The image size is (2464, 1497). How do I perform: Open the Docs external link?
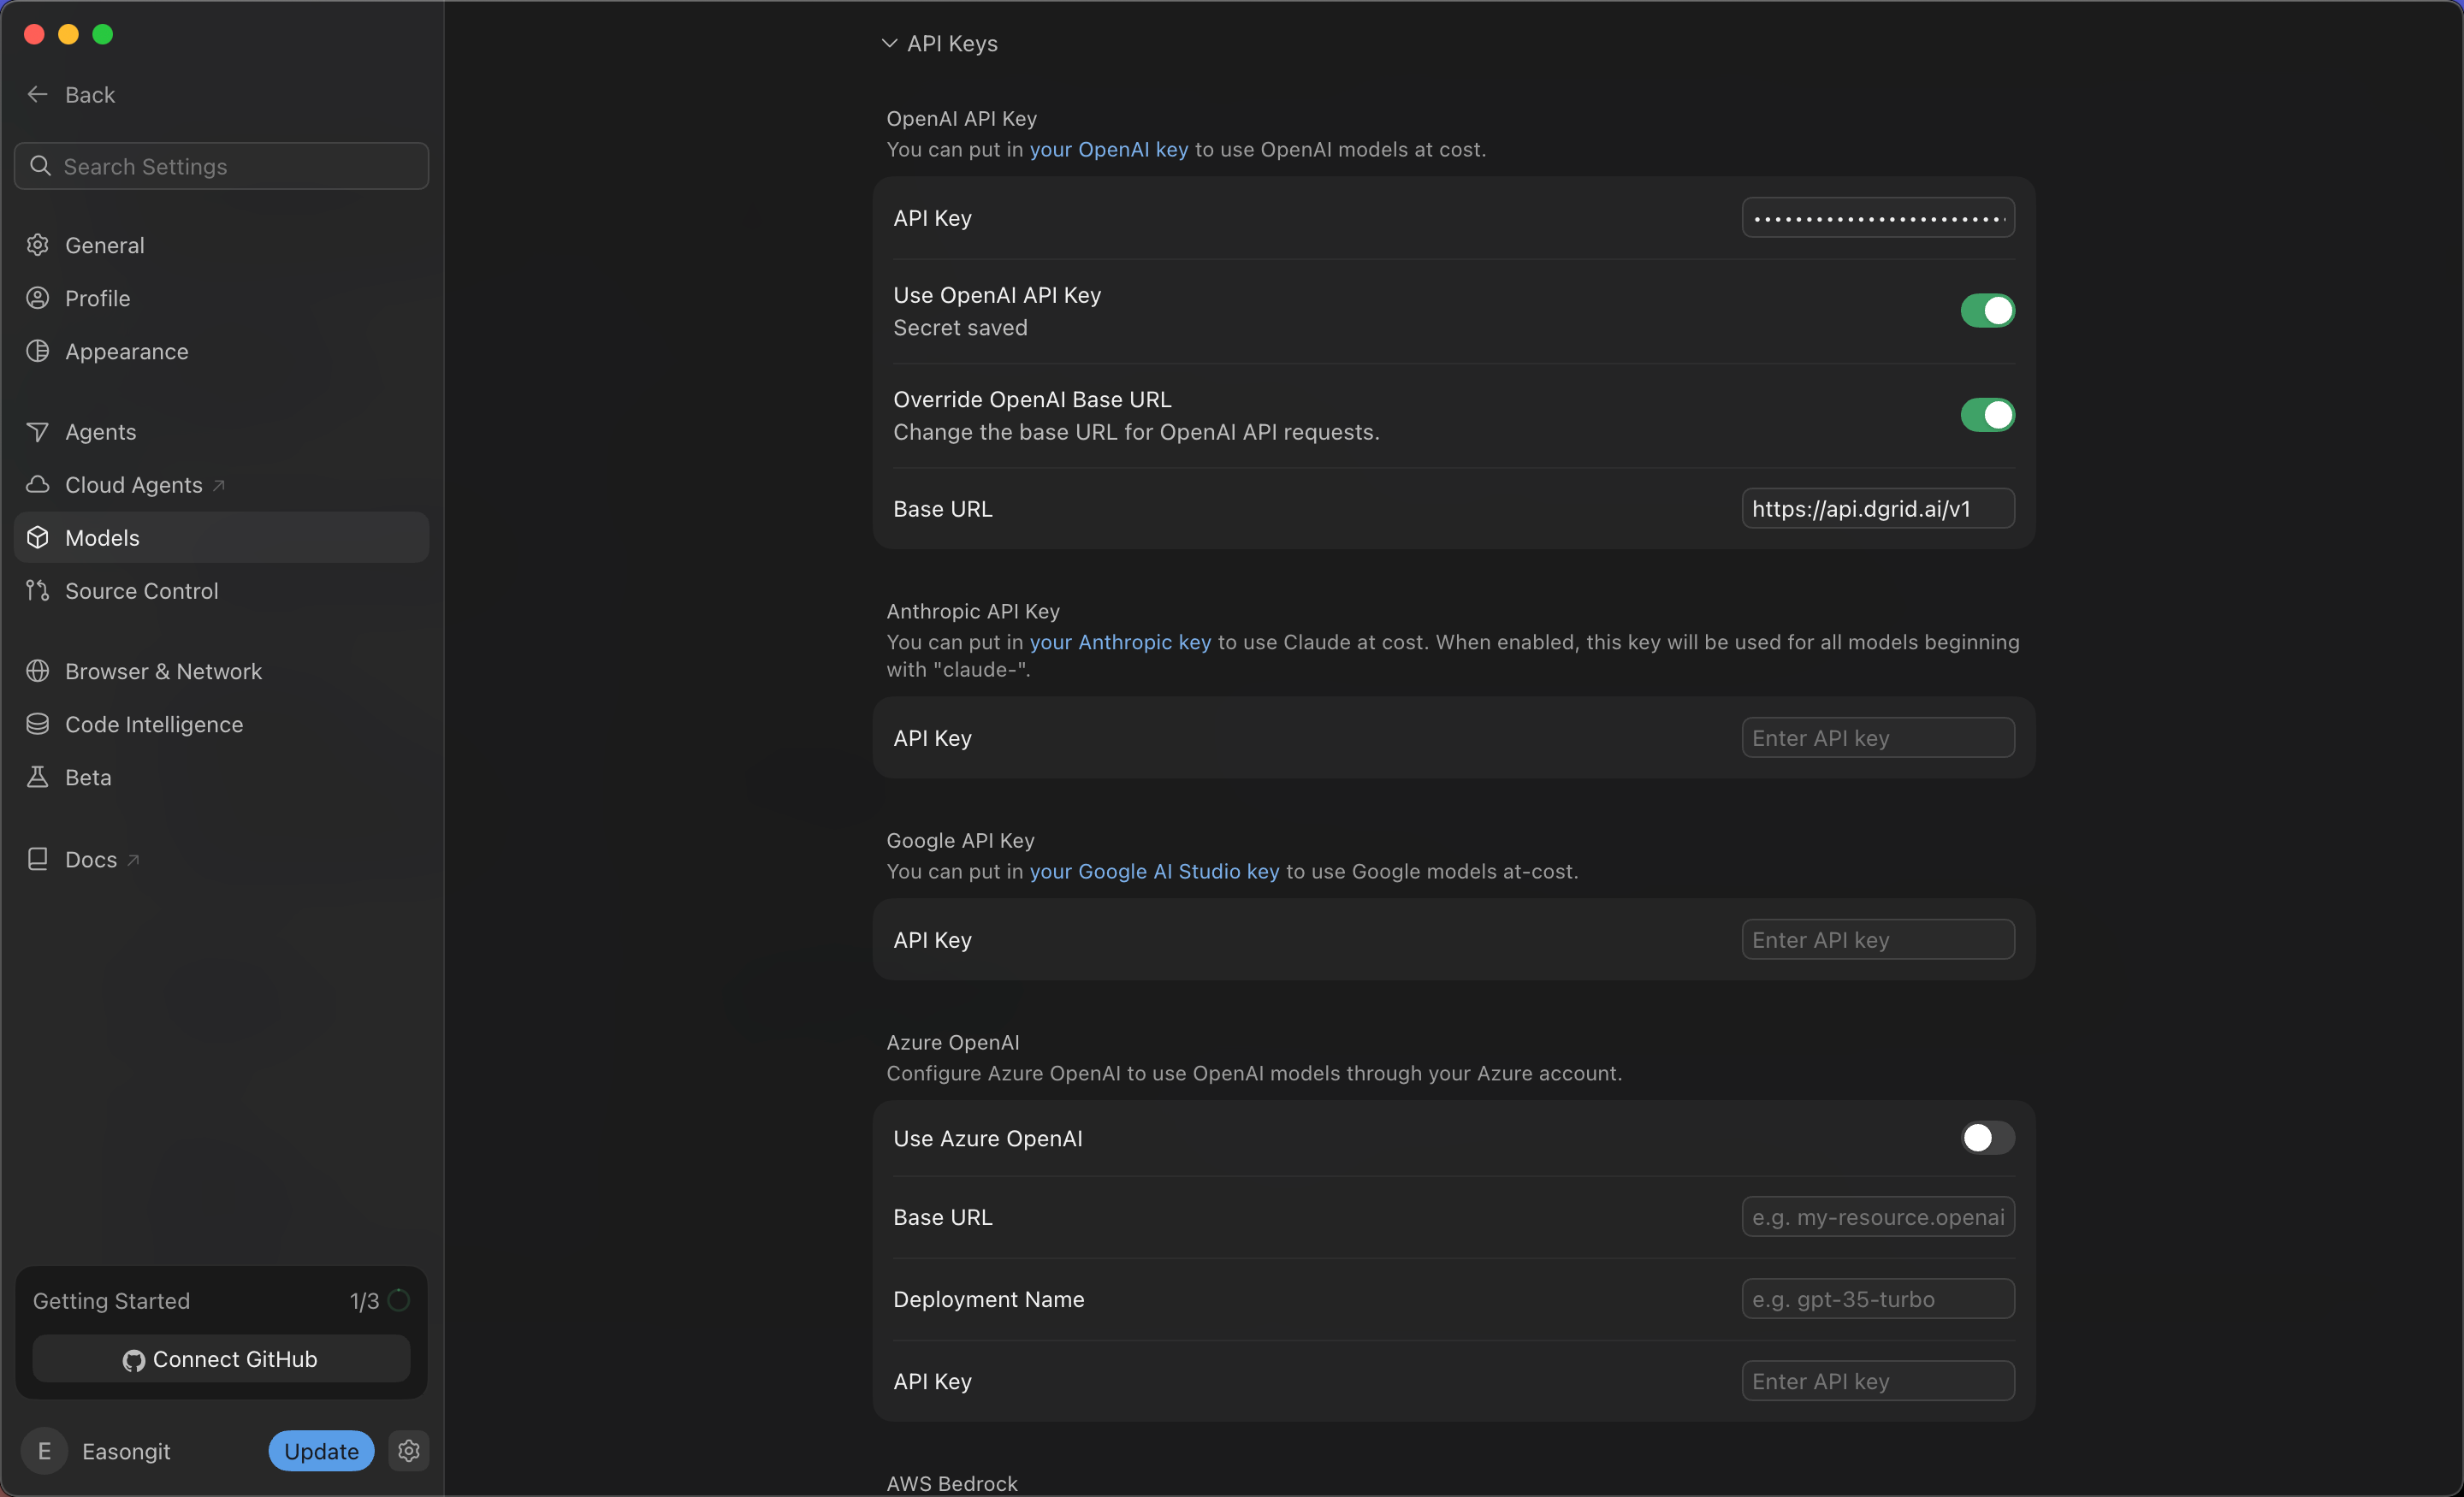point(221,859)
